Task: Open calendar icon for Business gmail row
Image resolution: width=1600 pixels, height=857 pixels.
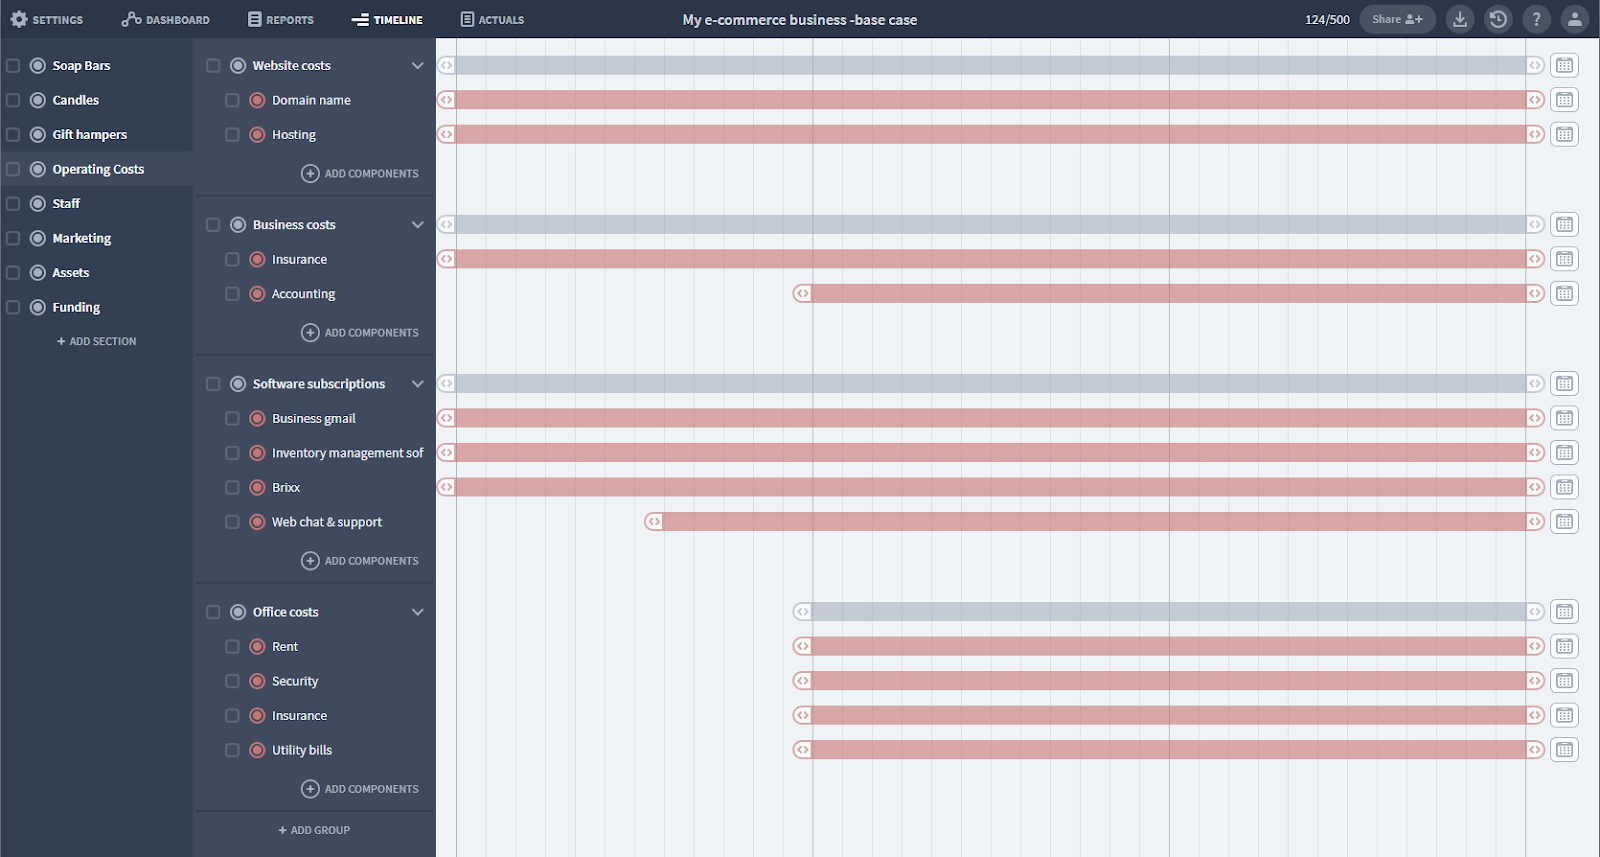Action: 1564,418
